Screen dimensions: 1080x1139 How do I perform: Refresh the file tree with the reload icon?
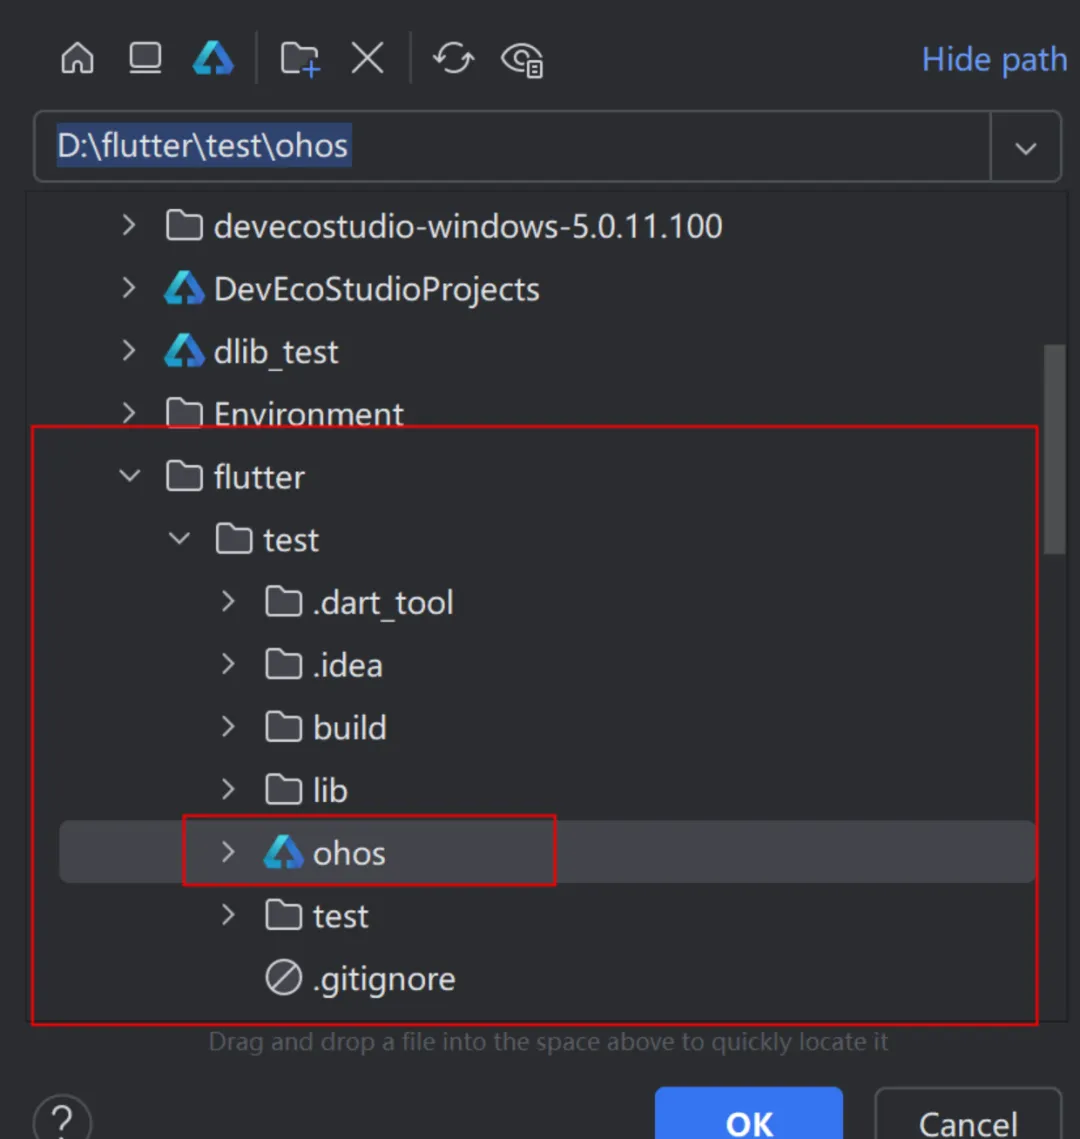coord(453,58)
